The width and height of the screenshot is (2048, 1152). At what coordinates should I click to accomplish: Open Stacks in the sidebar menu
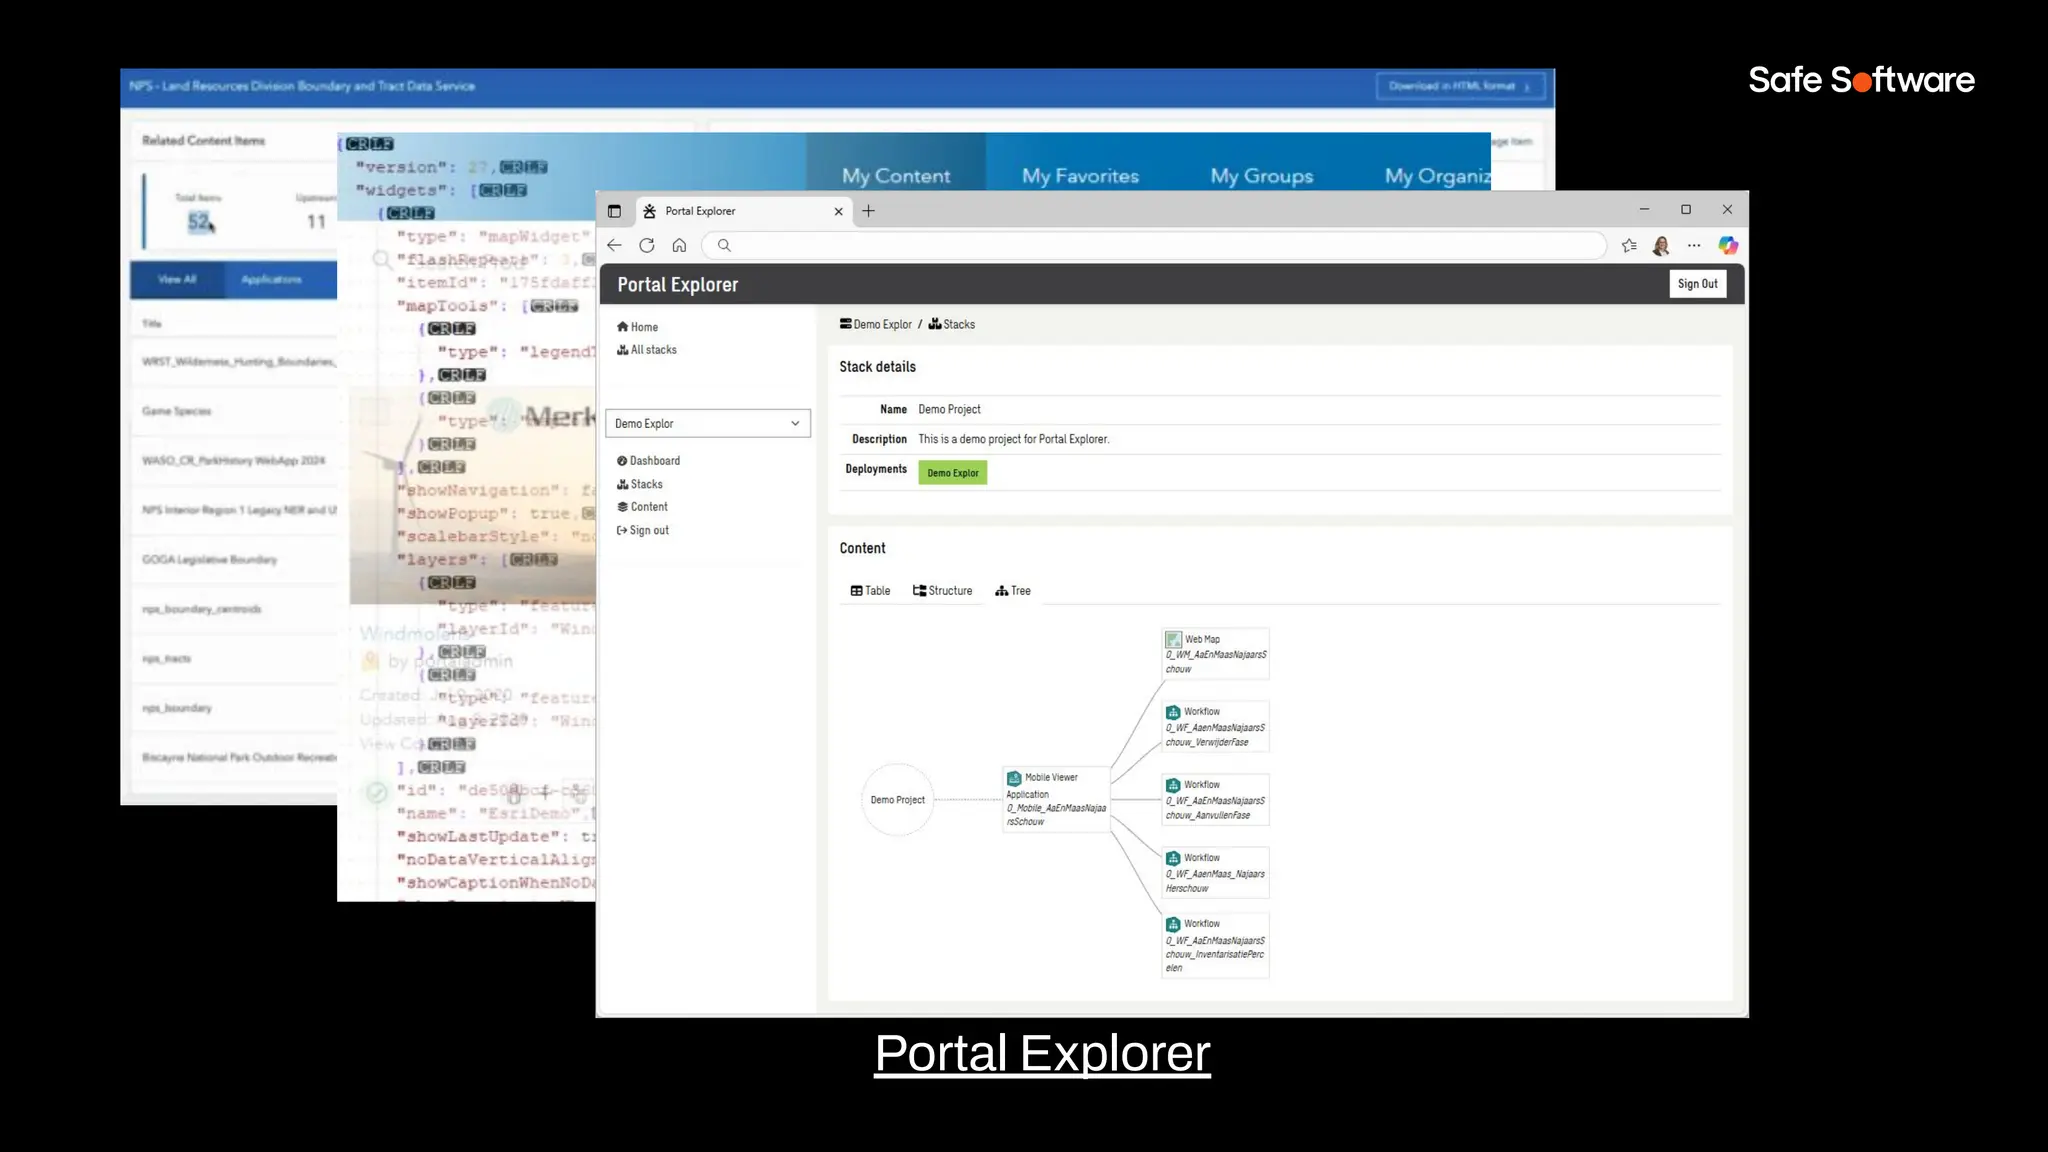639,484
